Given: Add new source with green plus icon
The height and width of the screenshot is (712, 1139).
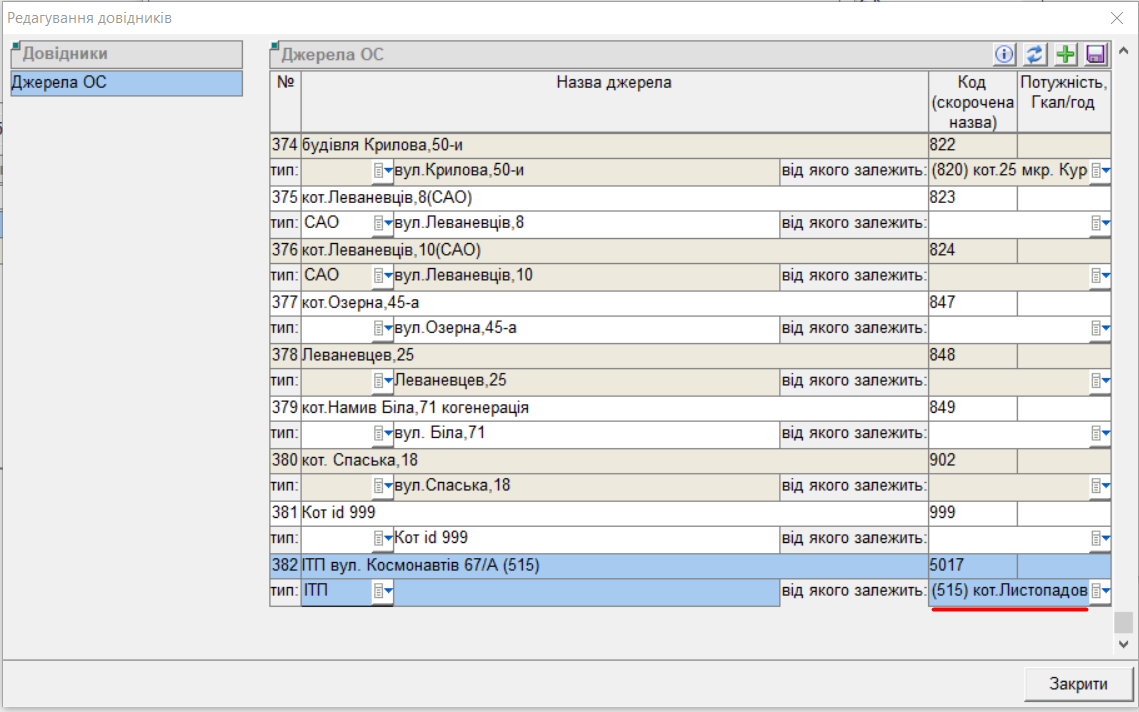Looking at the screenshot, I should click(1066, 55).
